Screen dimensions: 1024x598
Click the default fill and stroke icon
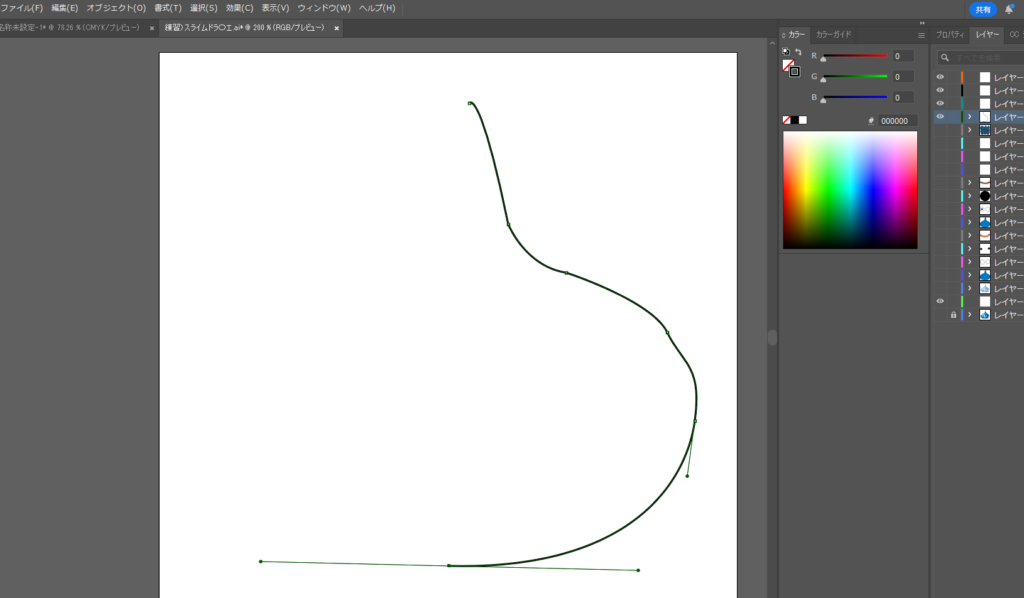point(786,52)
